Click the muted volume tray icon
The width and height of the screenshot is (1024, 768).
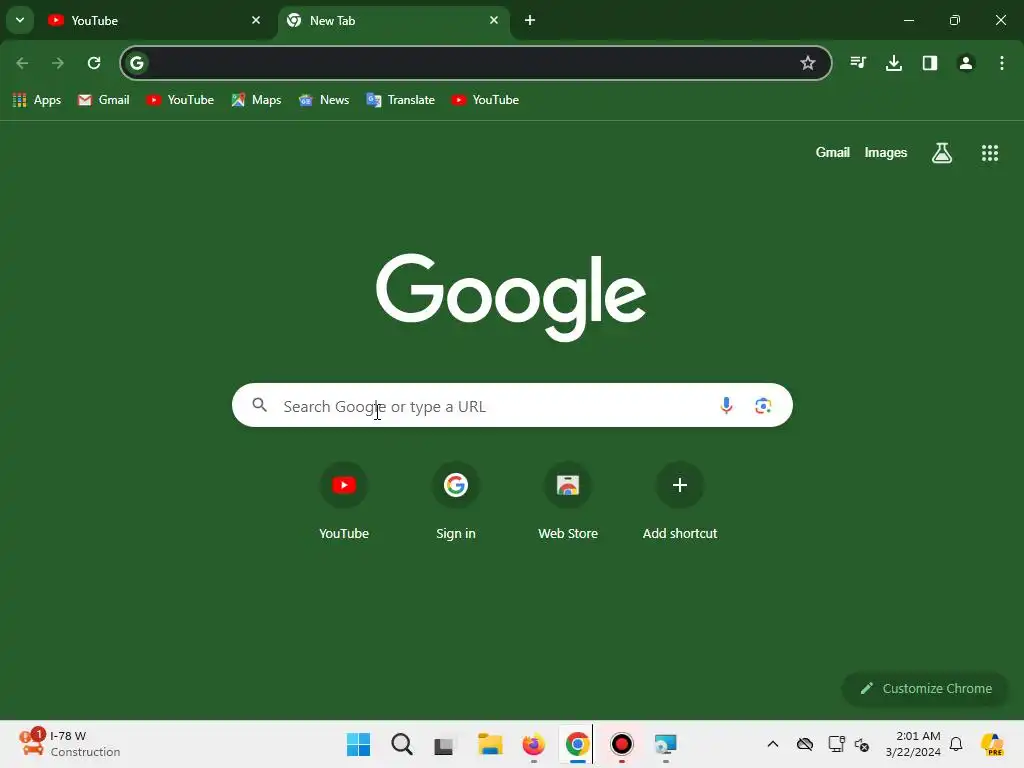click(x=862, y=744)
